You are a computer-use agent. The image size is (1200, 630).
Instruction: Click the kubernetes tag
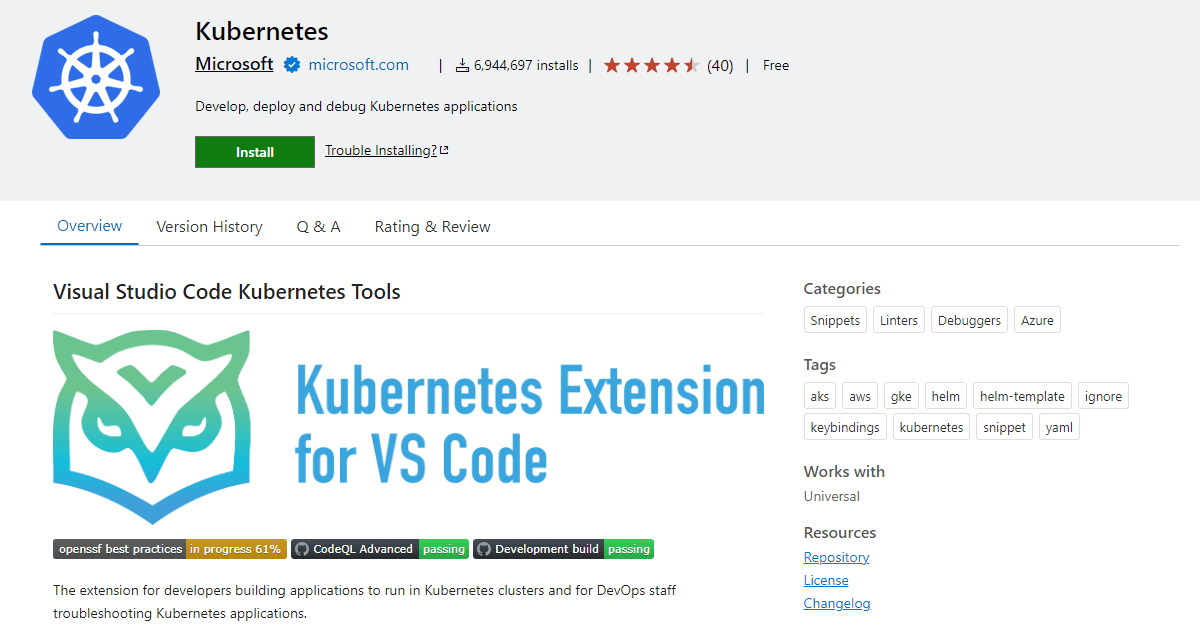tap(931, 427)
